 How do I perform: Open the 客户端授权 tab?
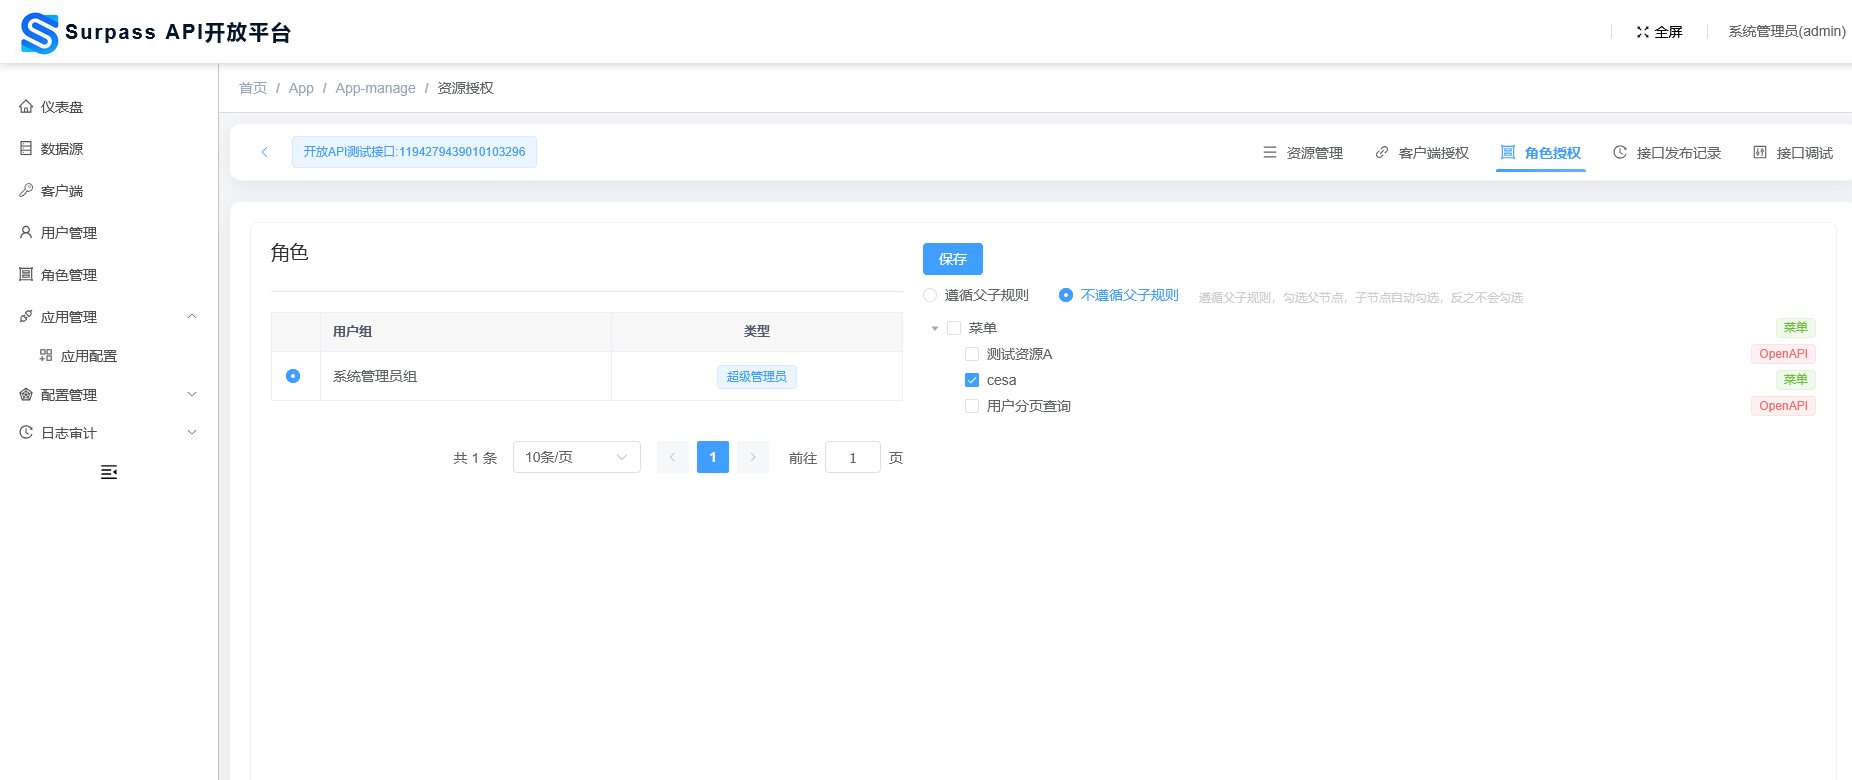(x=1422, y=153)
